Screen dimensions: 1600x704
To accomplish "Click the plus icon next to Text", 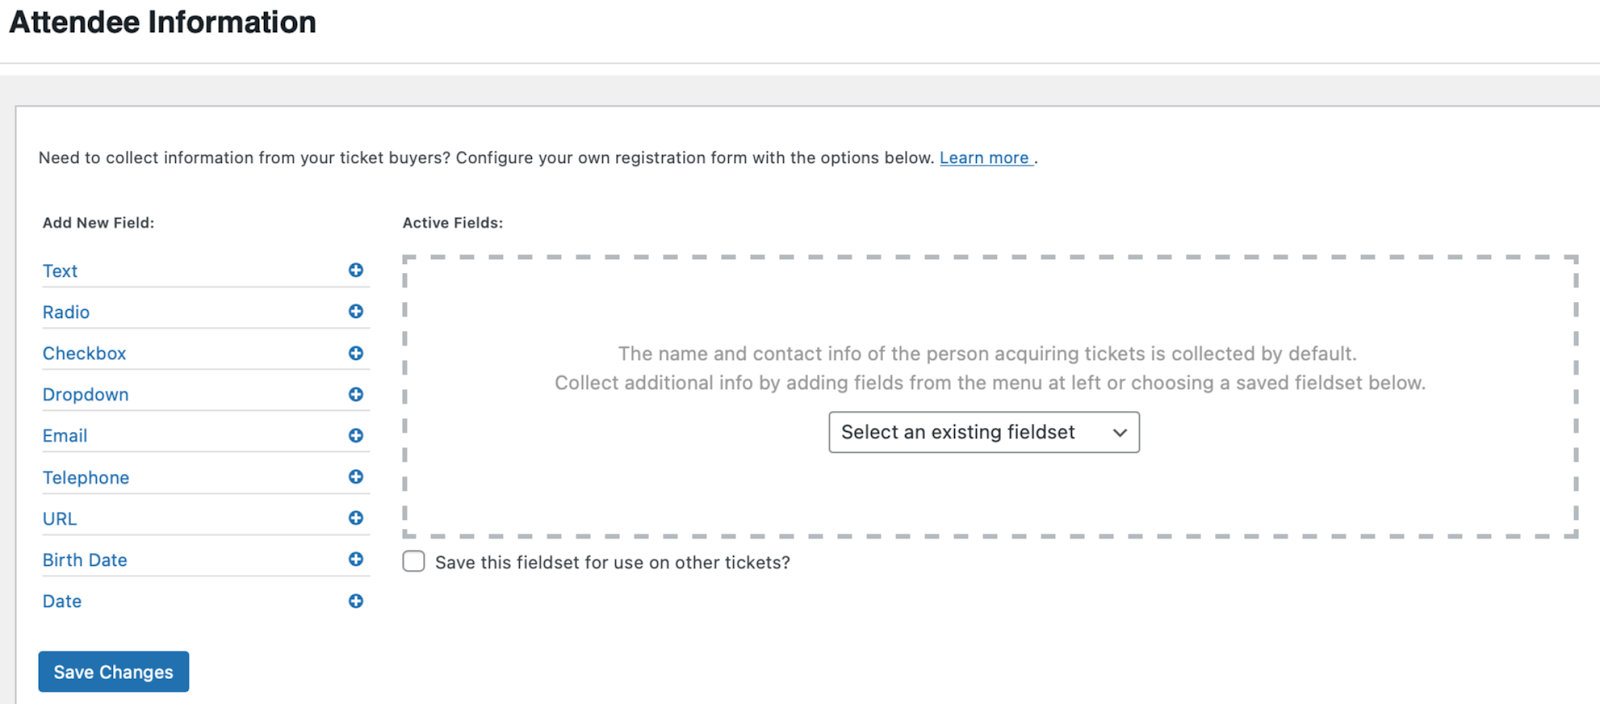I will click(355, 270).
